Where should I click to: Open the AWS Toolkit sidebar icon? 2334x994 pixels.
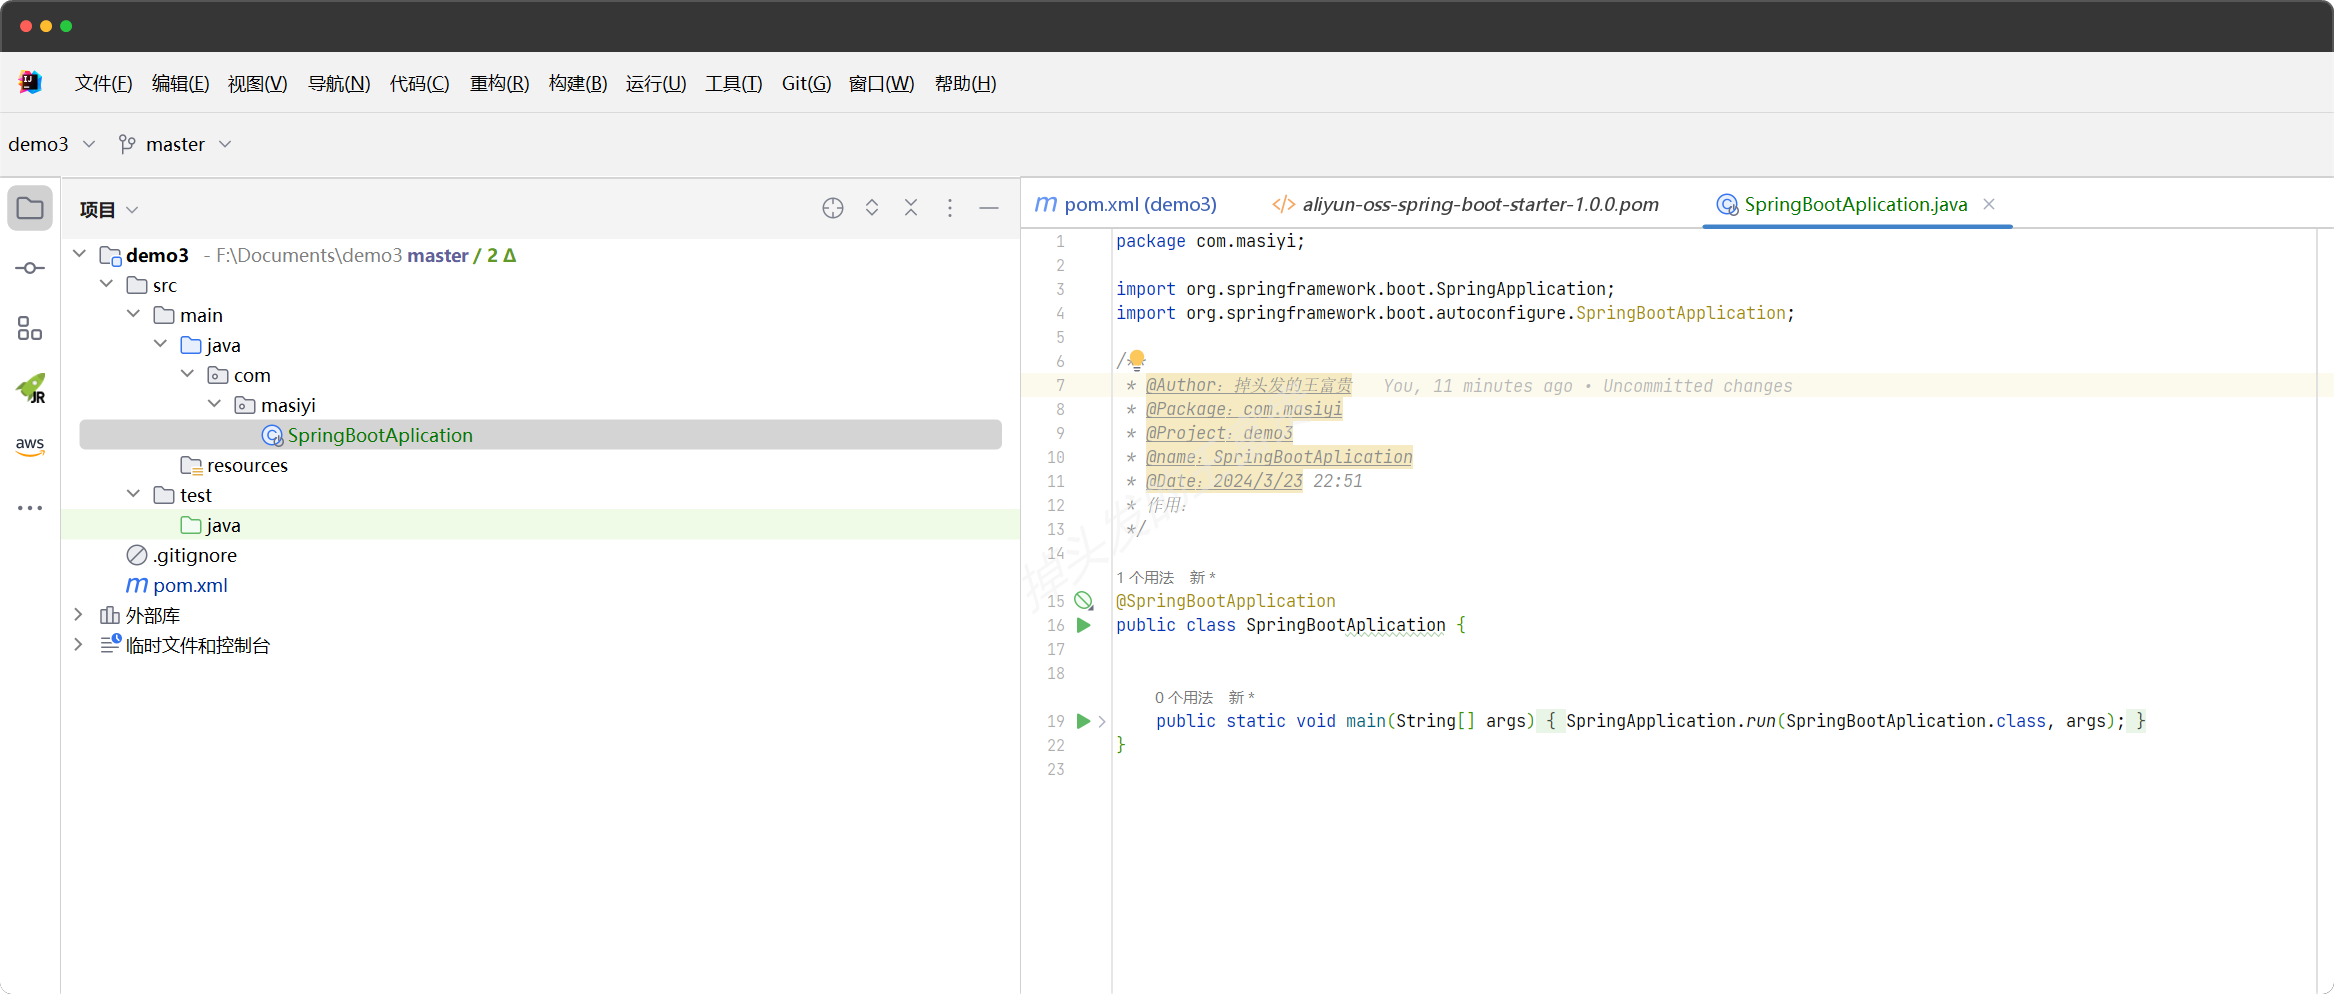point(30,446)
